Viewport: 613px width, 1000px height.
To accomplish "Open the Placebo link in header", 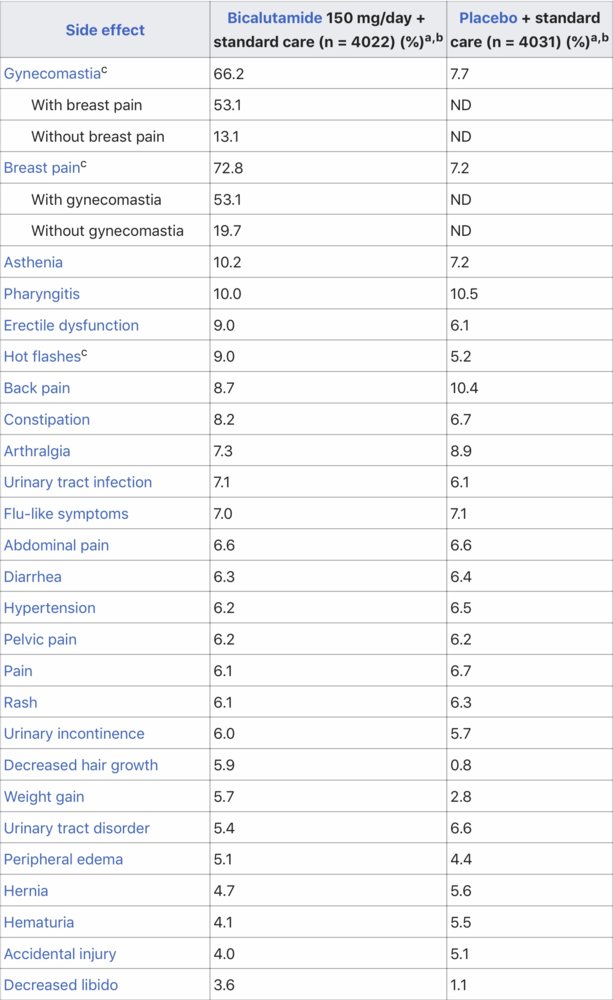I will (x=488, y=19).
